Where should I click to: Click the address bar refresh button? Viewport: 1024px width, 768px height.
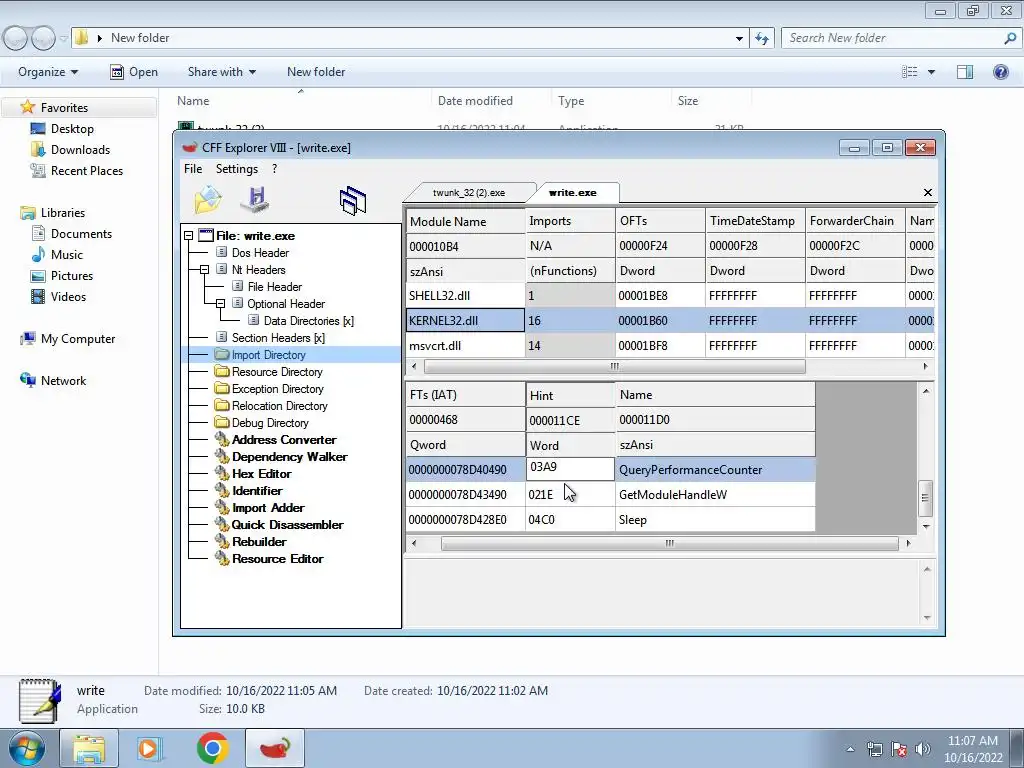(x=762, y=39)
